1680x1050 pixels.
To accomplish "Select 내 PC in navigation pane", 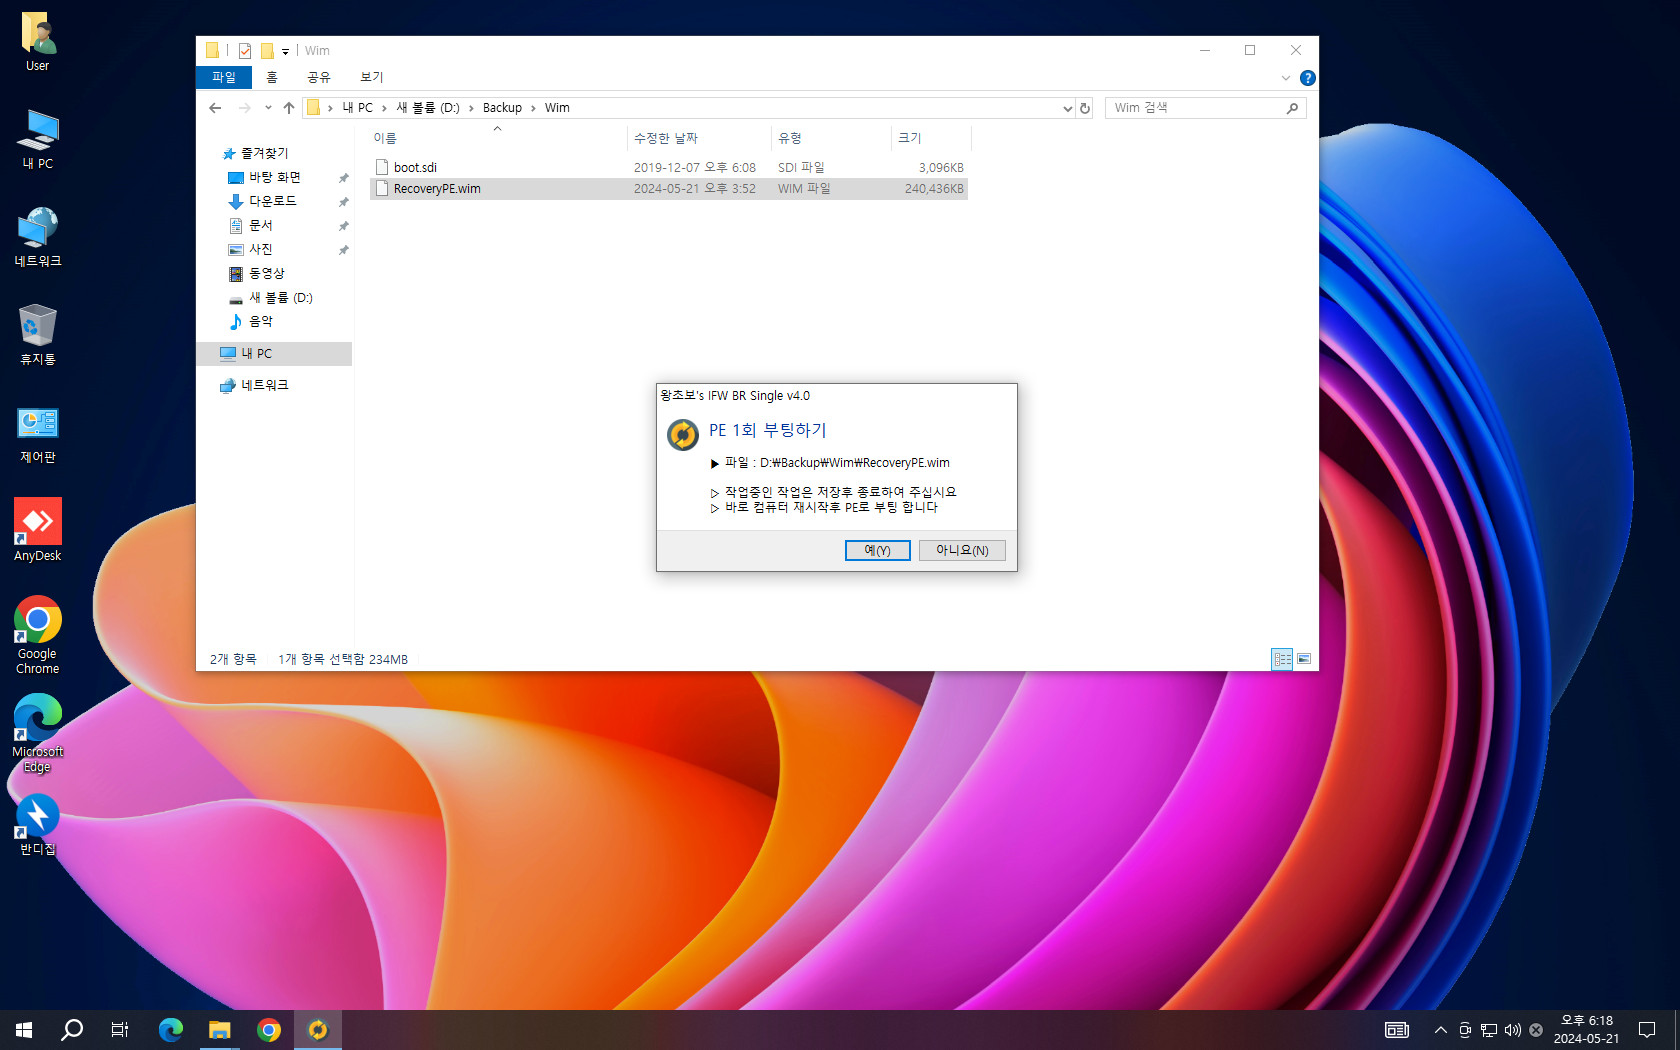I will coord(274,354).
